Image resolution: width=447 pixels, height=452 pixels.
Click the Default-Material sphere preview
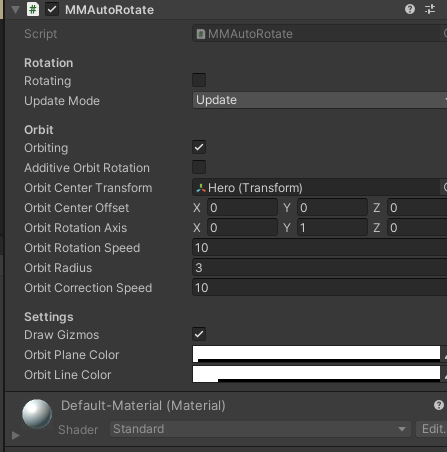point(37,414)
